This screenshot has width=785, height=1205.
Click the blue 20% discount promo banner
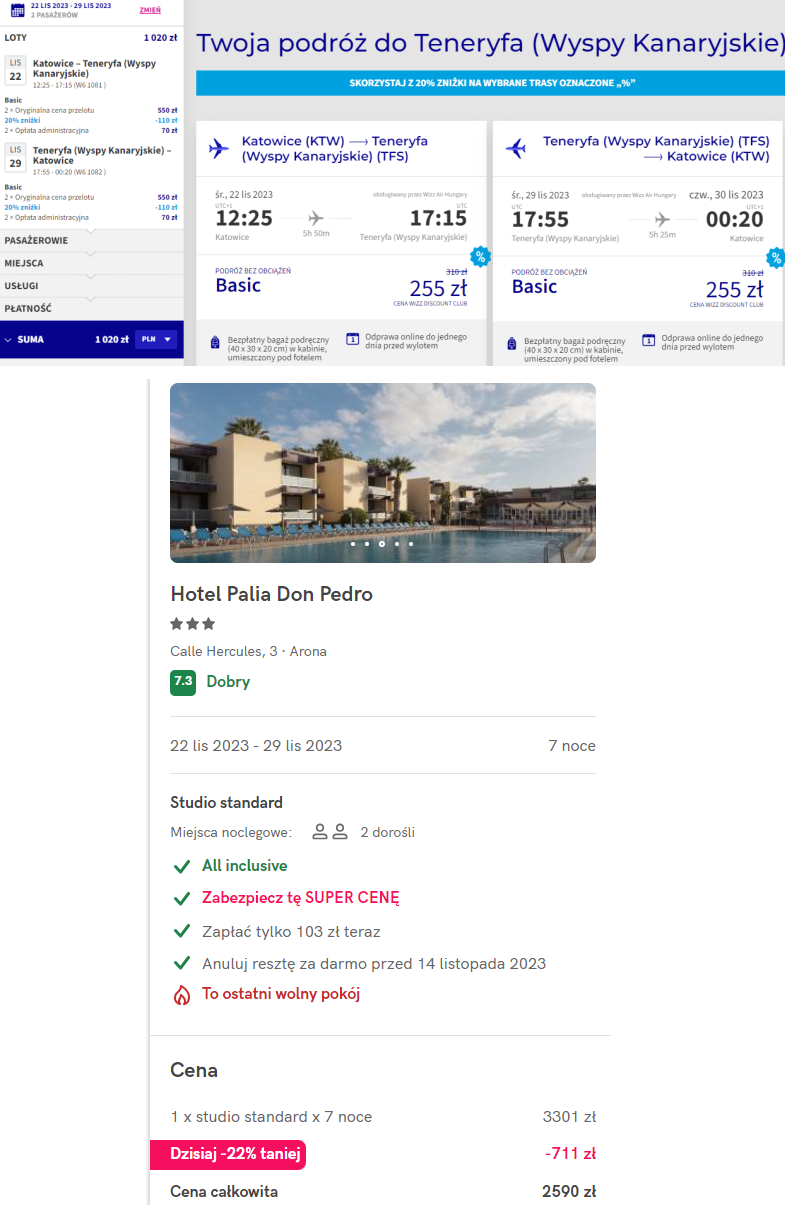click(x=490, y=83)
